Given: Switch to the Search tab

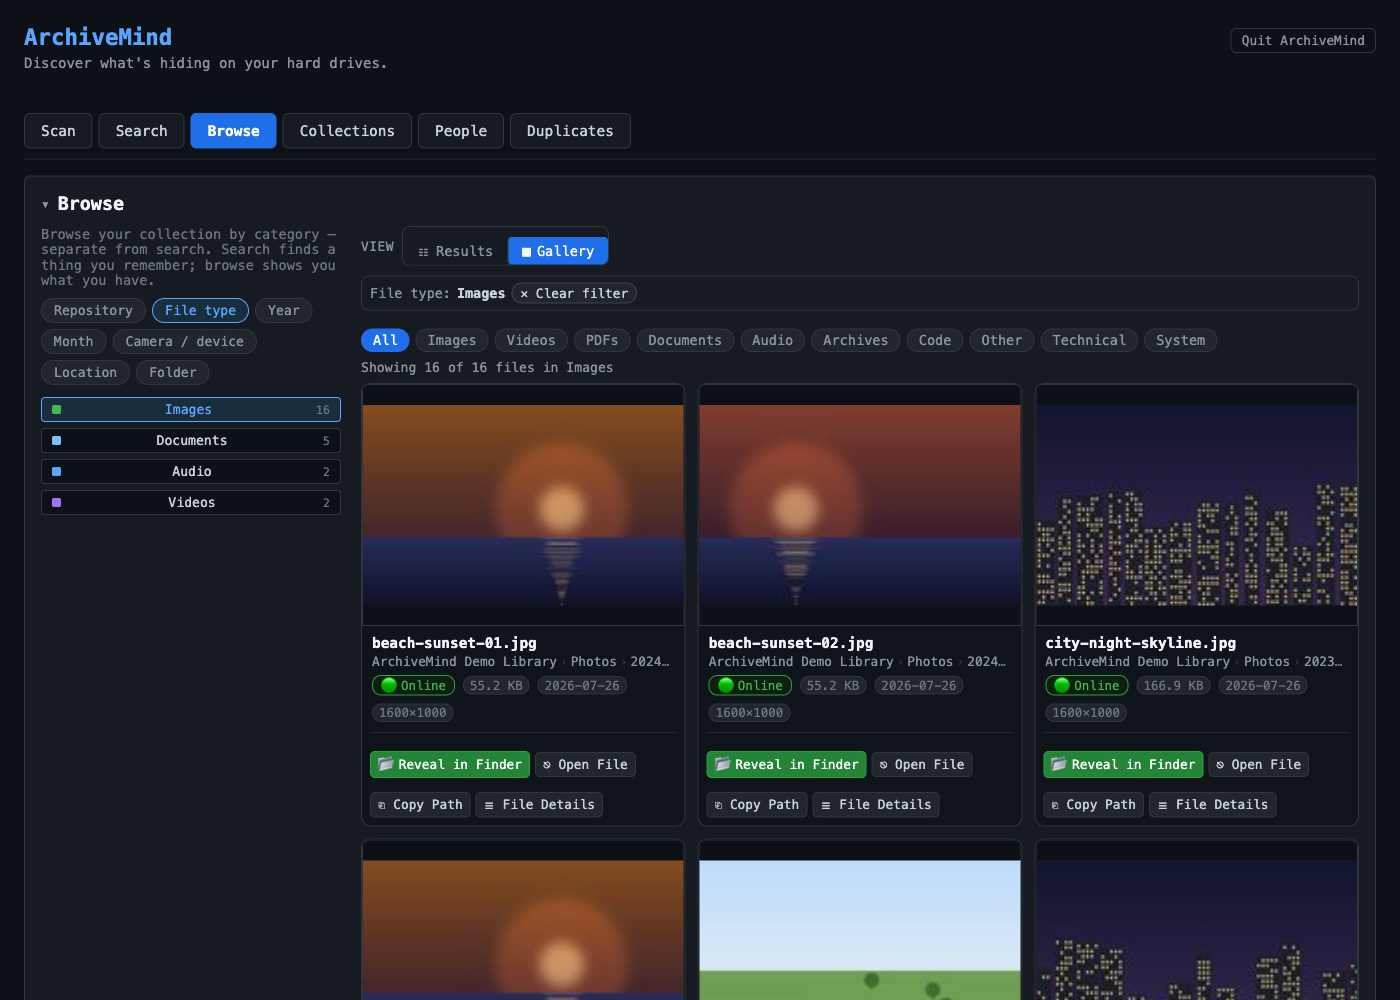Looking at the screenshot, I should click(141, 131).
